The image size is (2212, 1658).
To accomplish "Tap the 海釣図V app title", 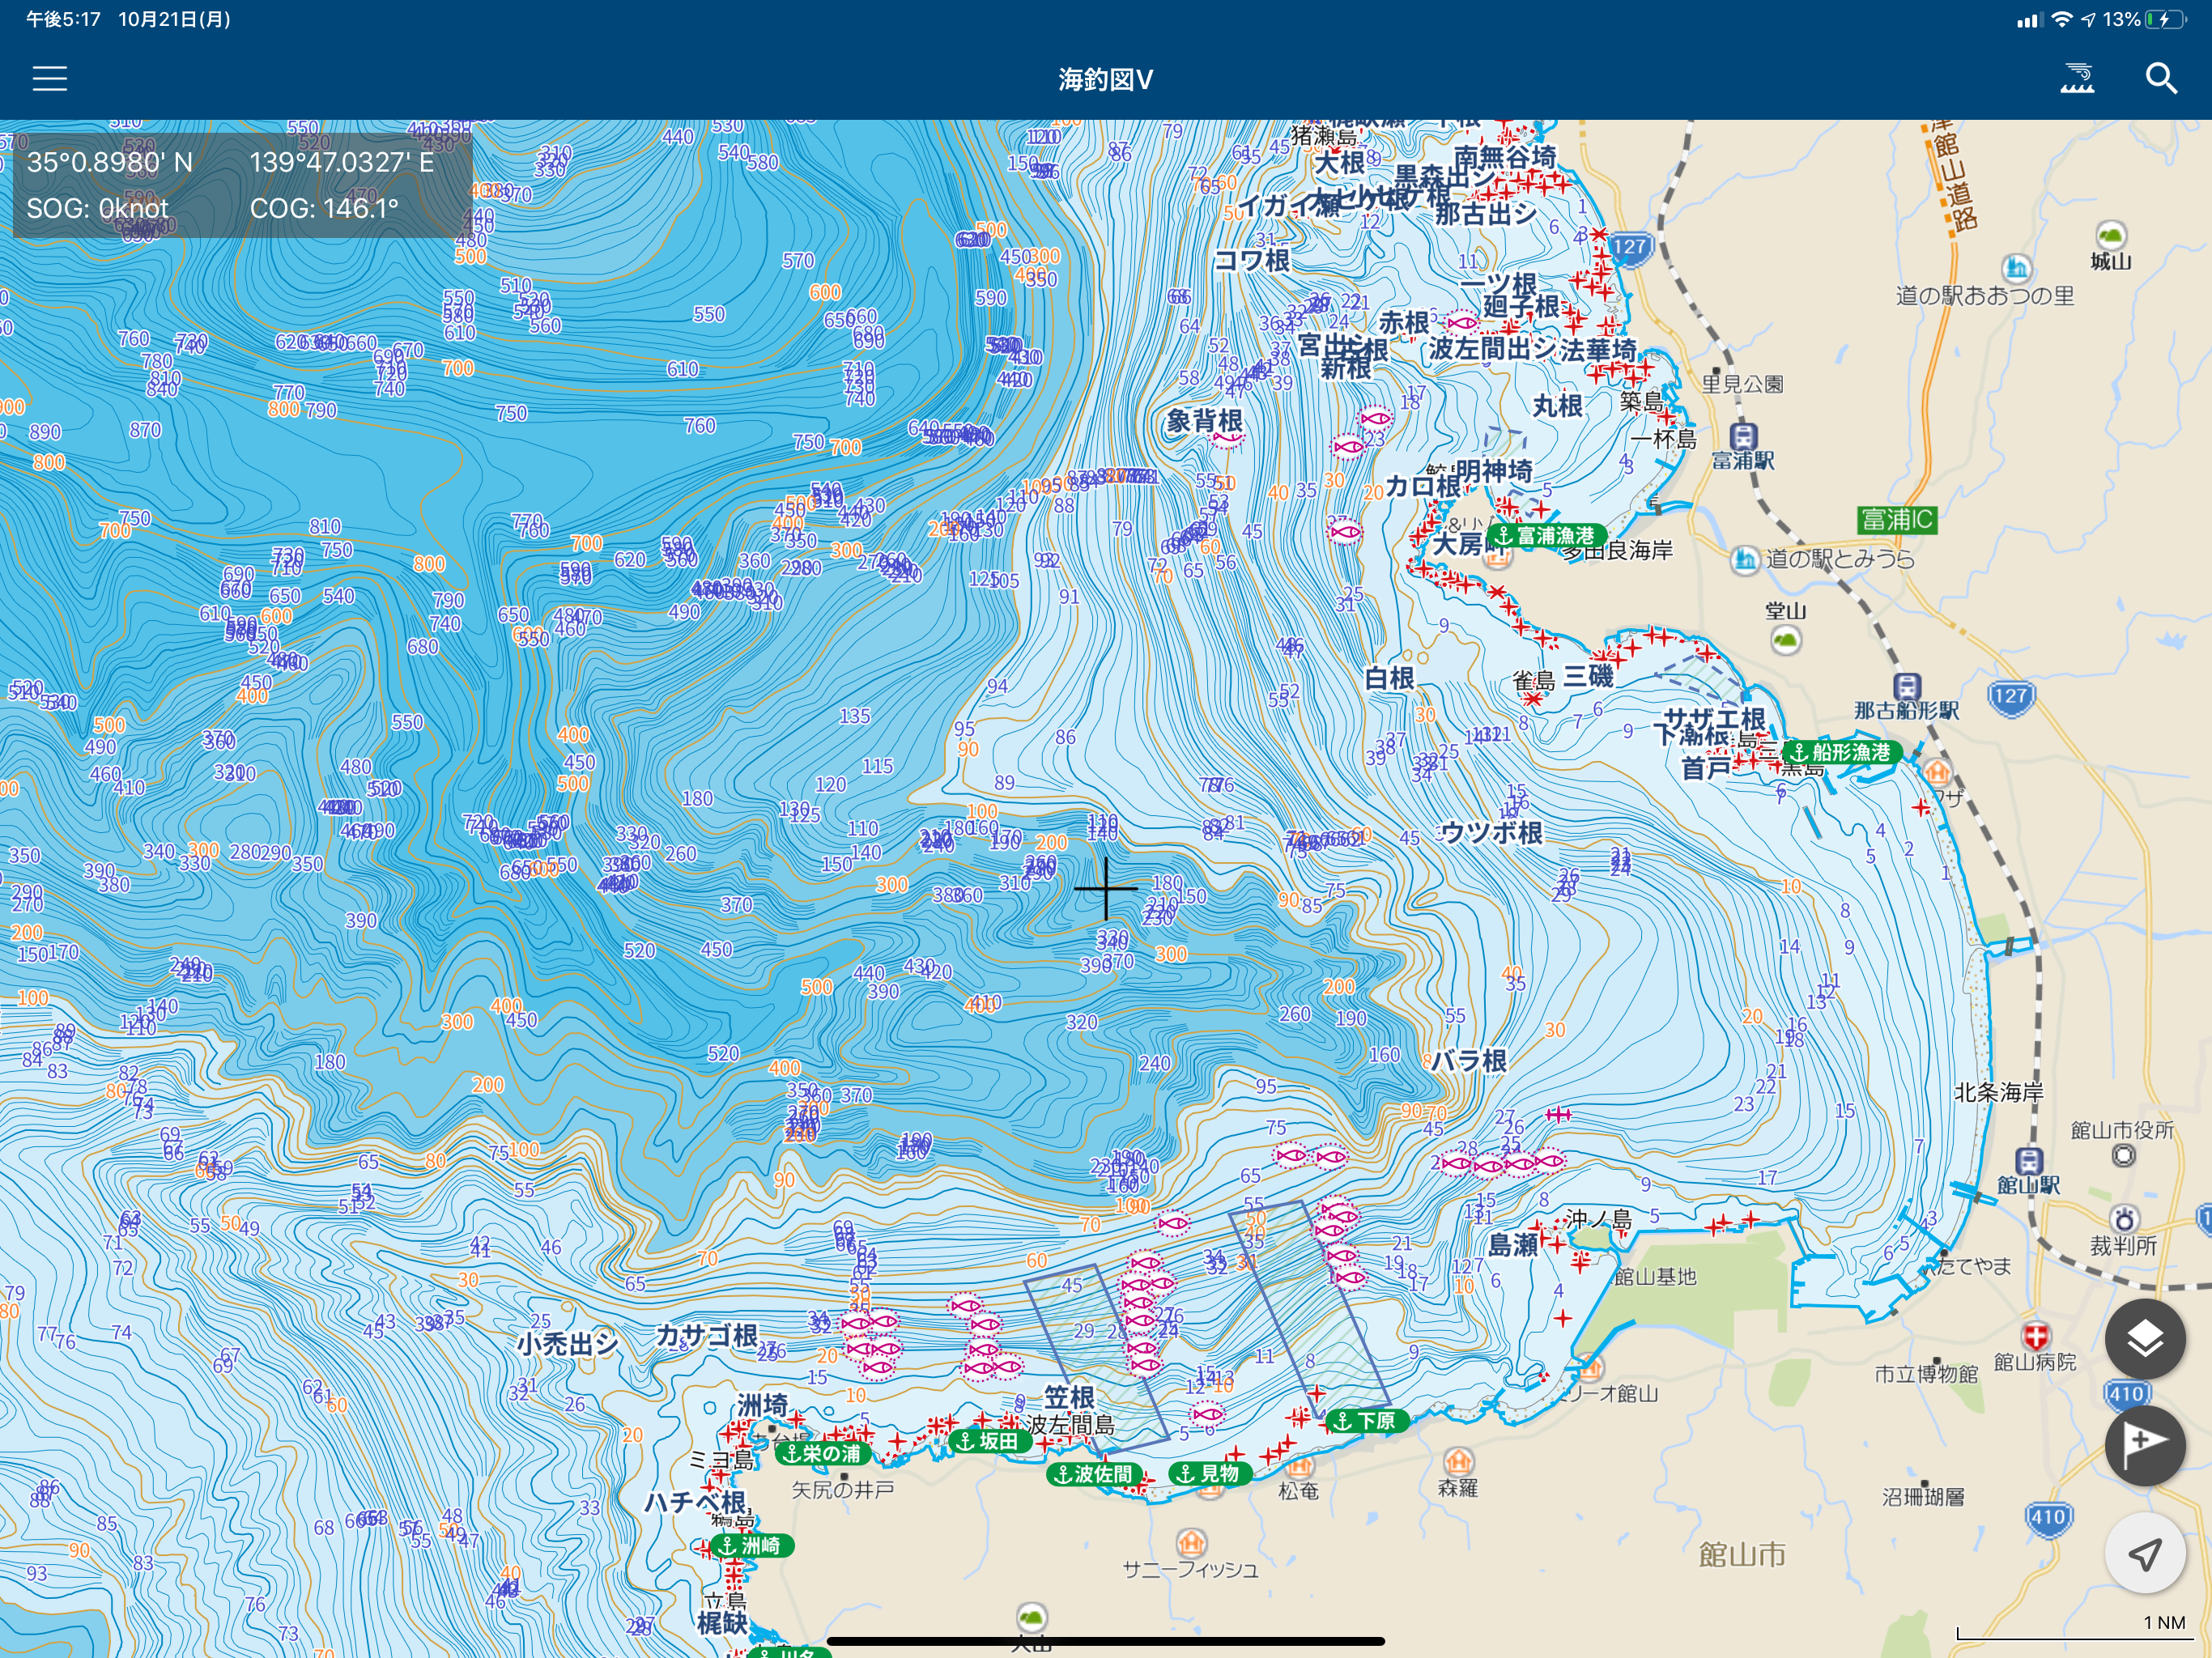I will point(1106,79).
